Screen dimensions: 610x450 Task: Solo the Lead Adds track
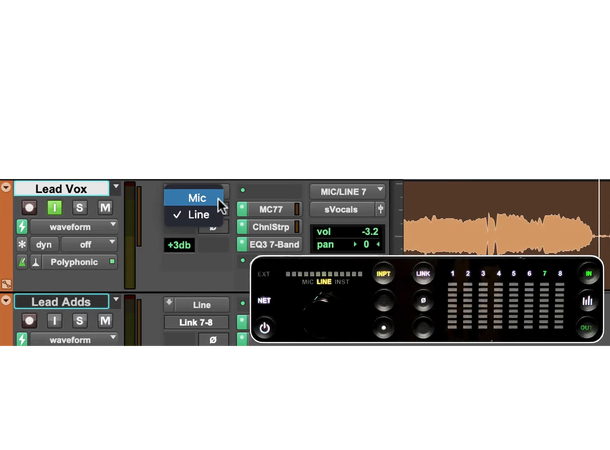(79, 320)
